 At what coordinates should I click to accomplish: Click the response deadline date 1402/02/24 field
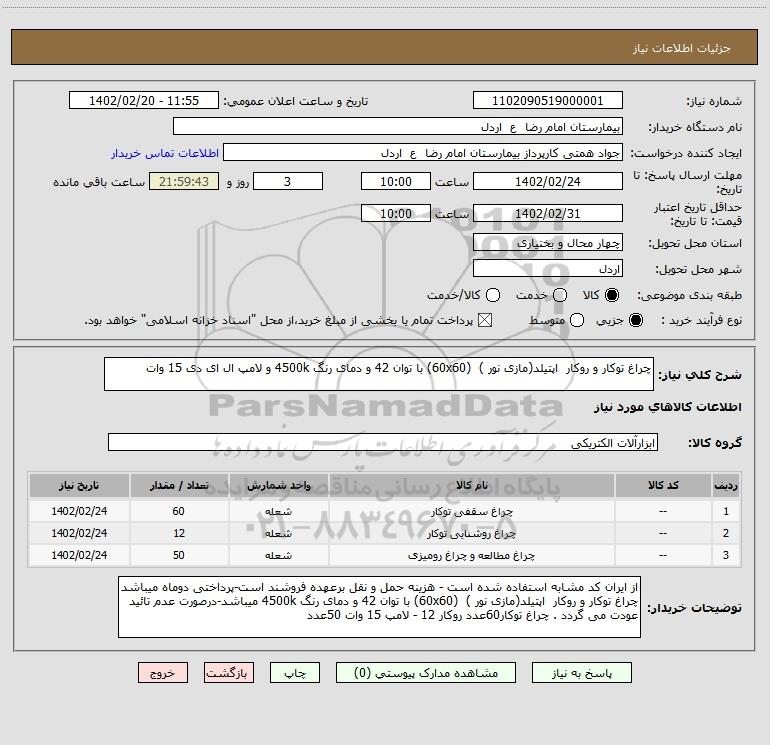(x=548, y=181)
